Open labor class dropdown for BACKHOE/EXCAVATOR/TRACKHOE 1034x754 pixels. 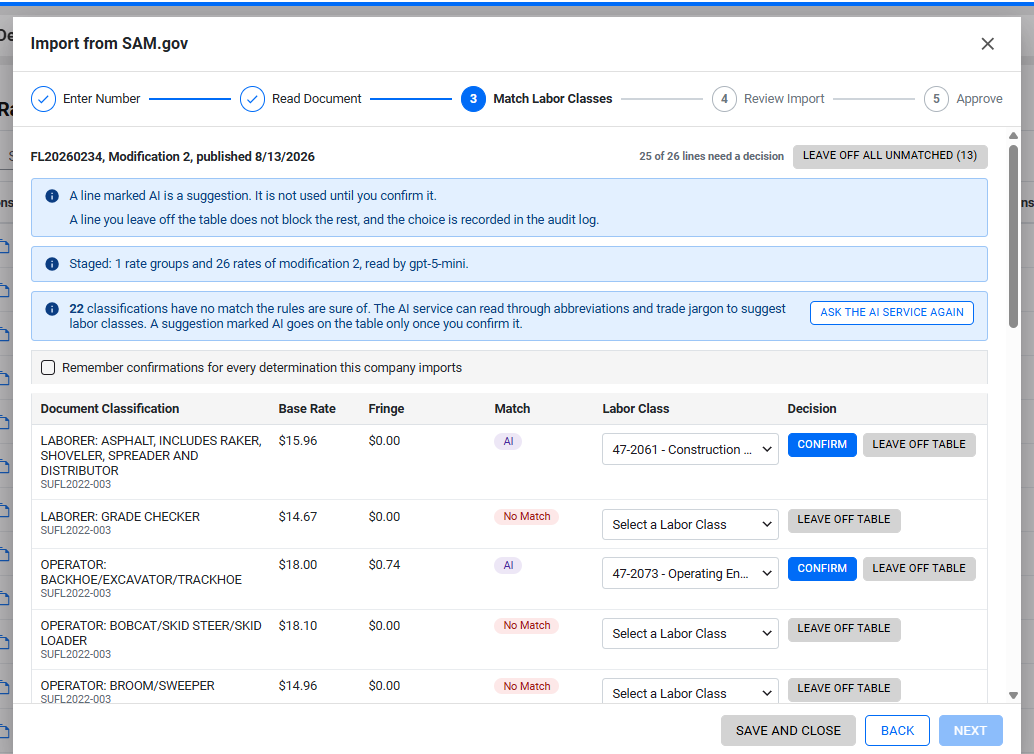coord(690,573)
